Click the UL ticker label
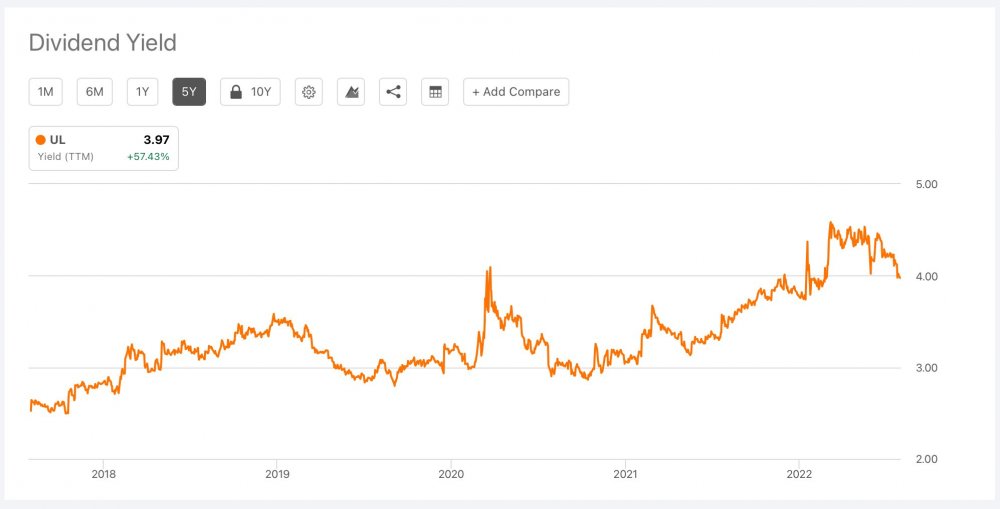The height and width of the screenshot is (509, 1000). point(58,140)
